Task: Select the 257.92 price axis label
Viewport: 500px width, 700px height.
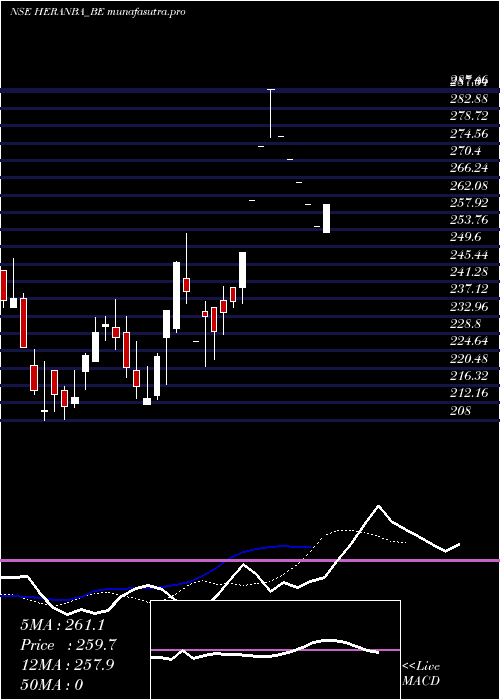Action: click(469, 203)
